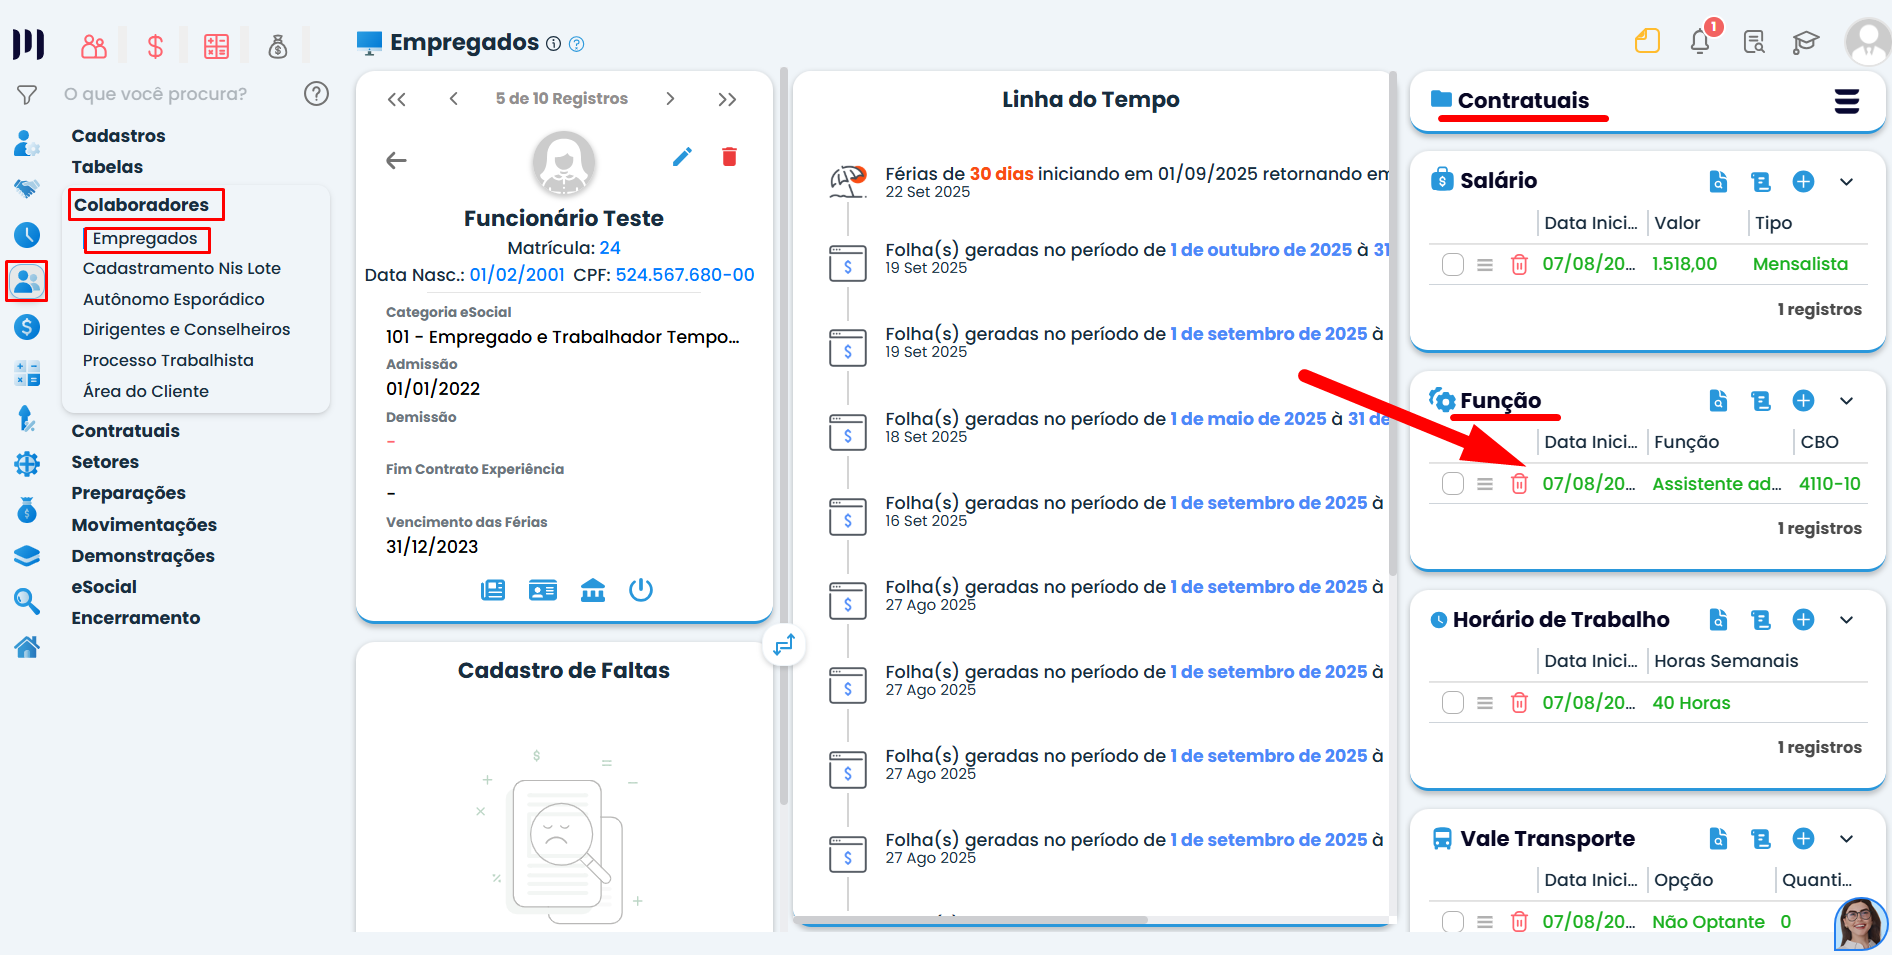Click the yellow sticky note icon
Image resolution: width=1892 pixels, height=955 pixels.
1647,41
